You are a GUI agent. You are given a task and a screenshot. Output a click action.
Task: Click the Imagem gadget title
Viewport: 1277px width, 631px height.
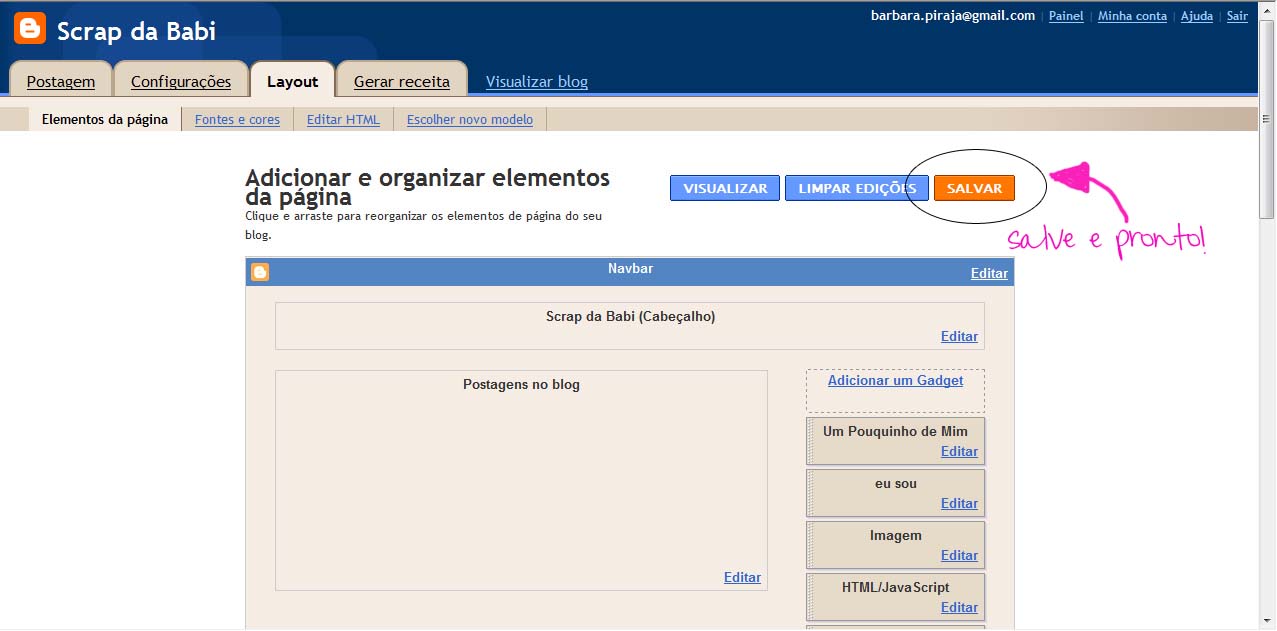click(895, 535)
